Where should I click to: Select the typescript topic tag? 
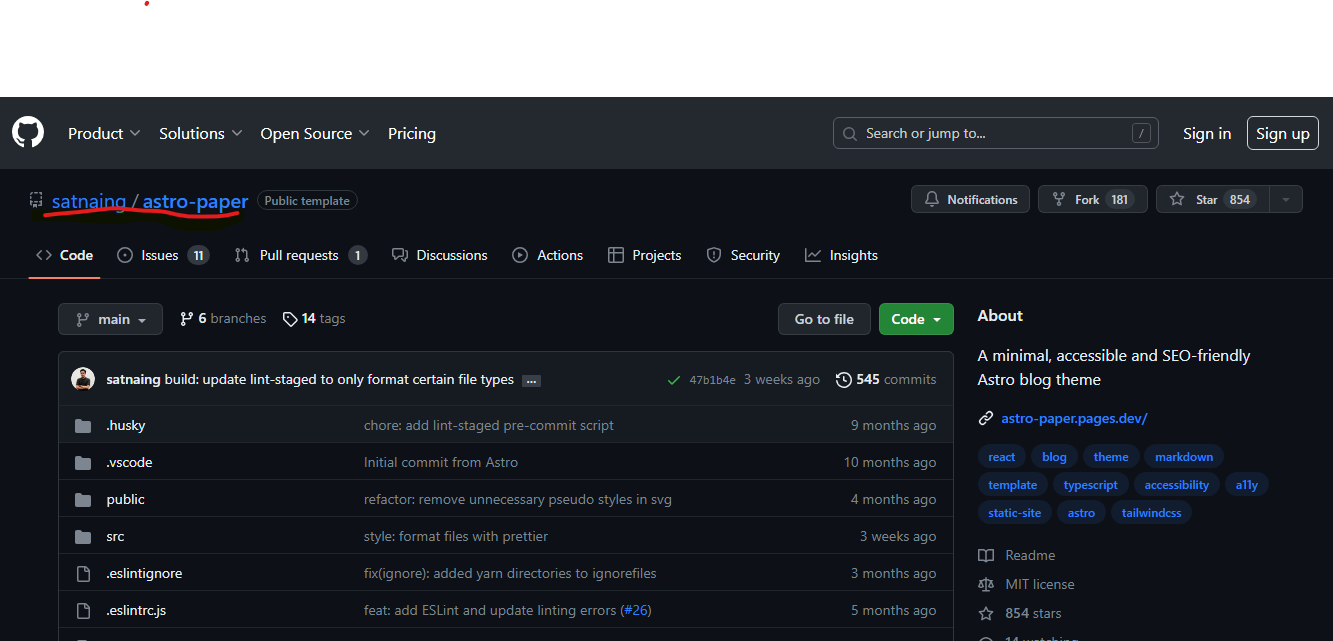coord(1091,485)
